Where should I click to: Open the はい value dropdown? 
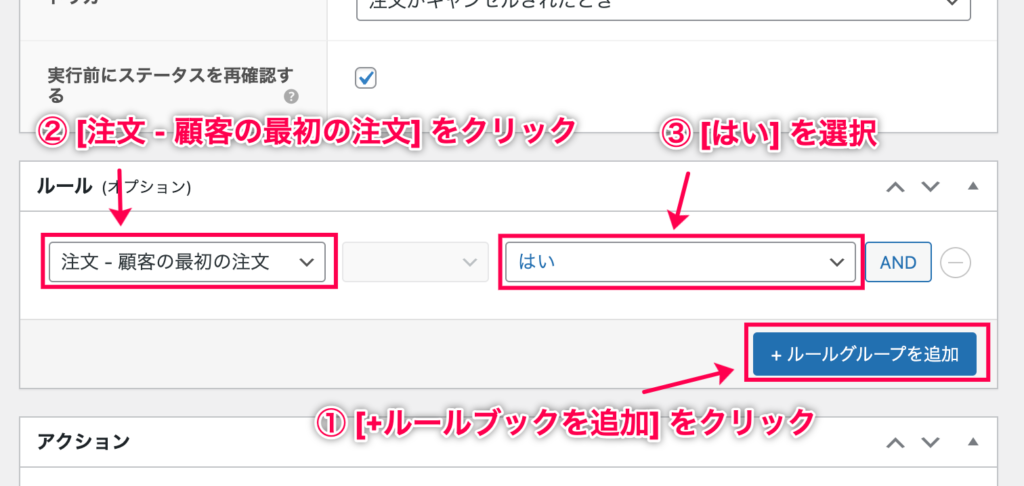coord(680,262)
